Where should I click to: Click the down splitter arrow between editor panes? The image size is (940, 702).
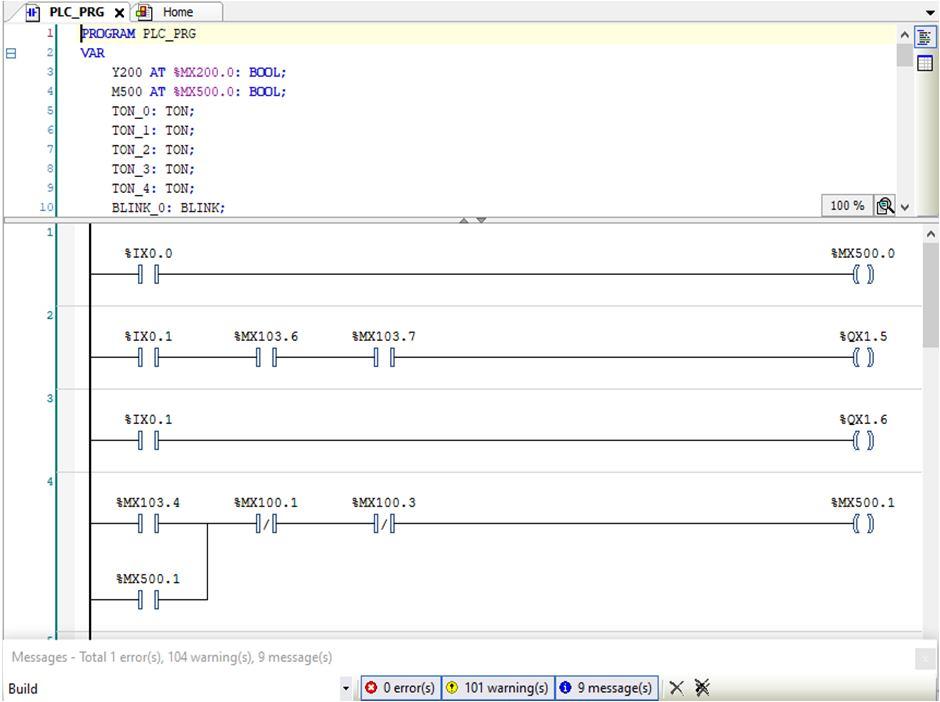coord(481,221)
